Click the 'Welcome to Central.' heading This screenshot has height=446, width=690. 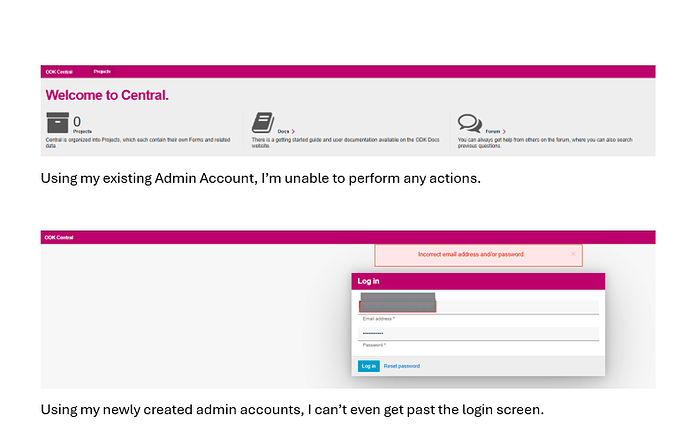click(107, 95)
